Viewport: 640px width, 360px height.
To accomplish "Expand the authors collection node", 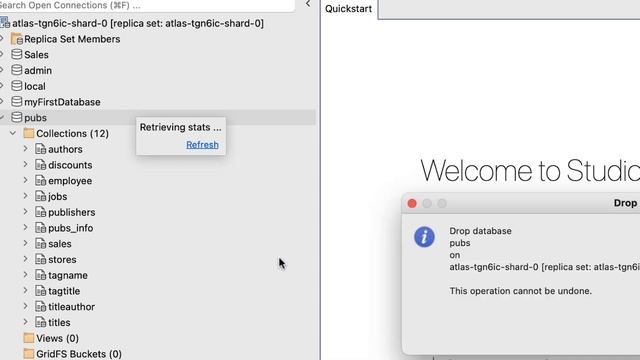I will click(x=25, y=149).
